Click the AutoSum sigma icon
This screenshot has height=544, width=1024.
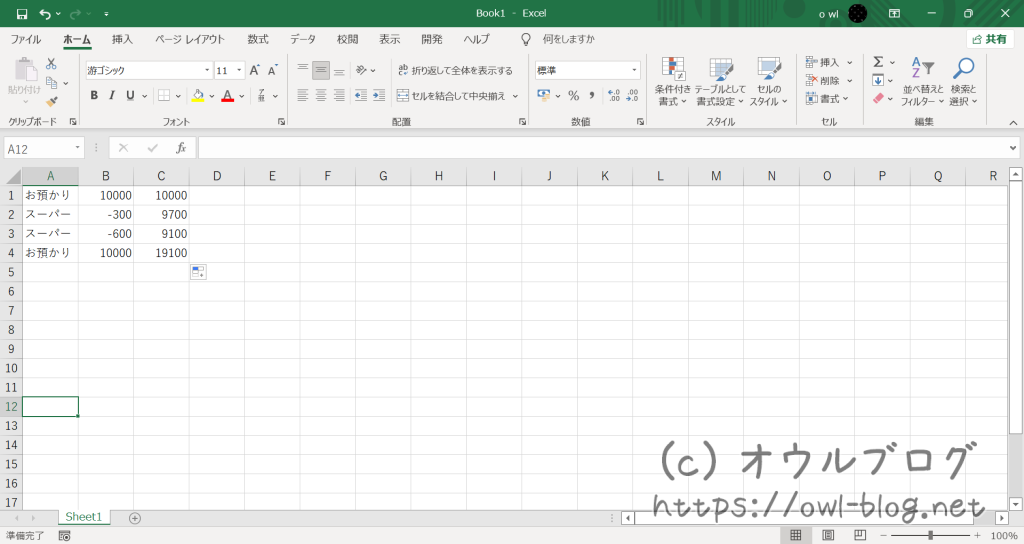[878, 62]
